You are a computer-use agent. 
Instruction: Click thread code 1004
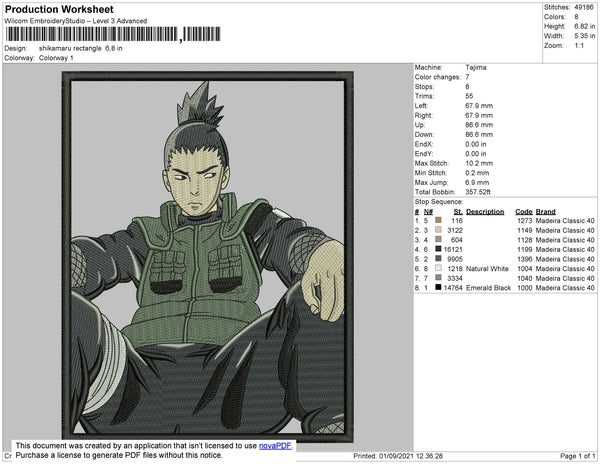tap(525, 268)
